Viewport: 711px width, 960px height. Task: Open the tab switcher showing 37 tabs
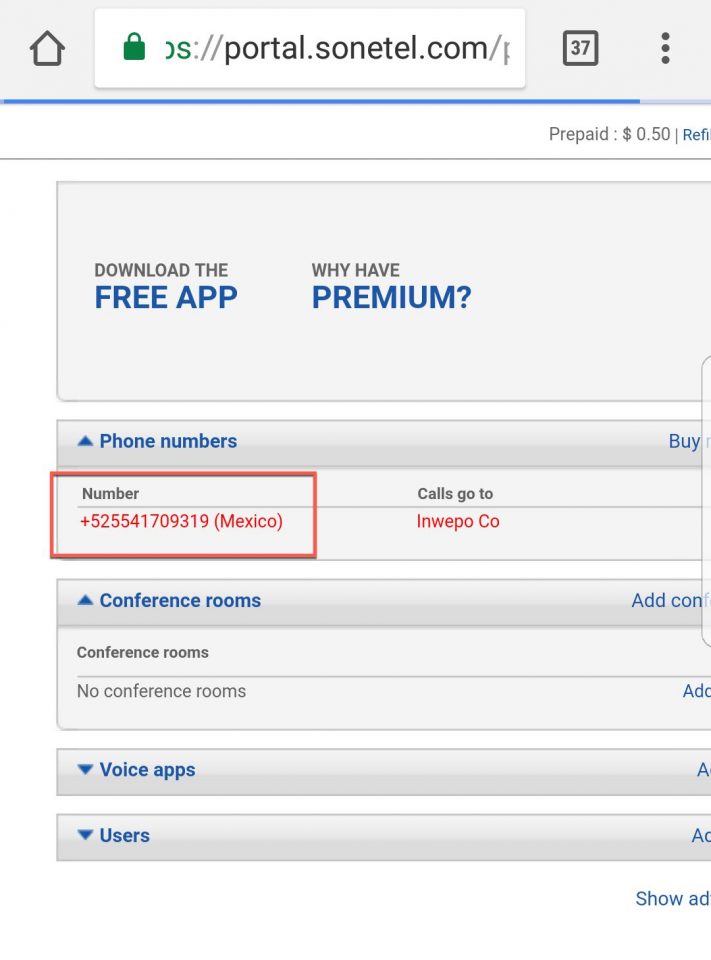coord(580,48)
